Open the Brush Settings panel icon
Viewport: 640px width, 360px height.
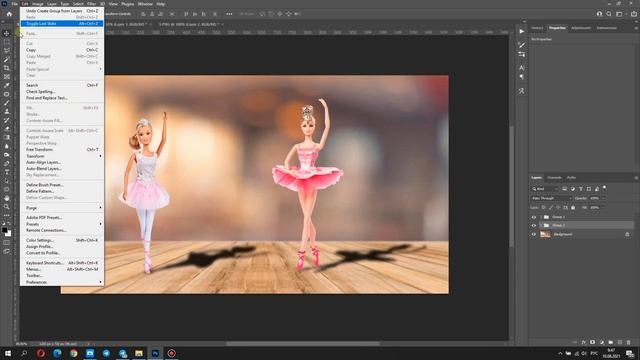point(522,45)
